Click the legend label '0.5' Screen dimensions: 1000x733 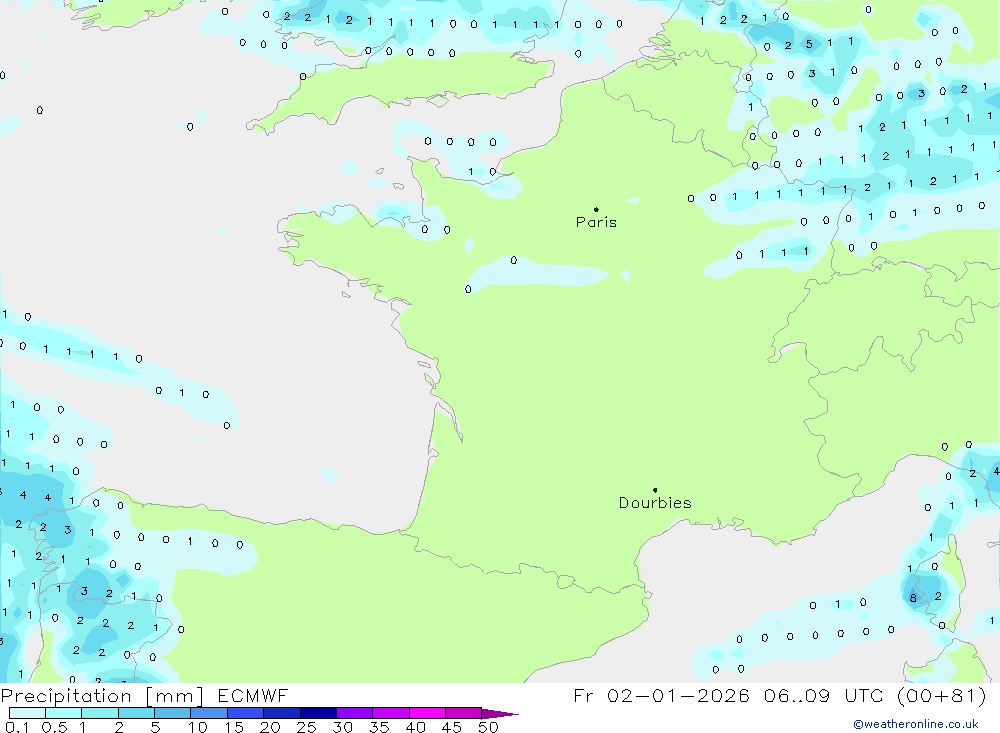(54, 727)
